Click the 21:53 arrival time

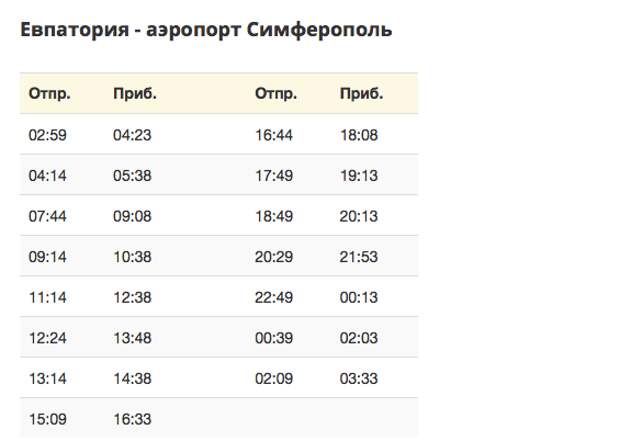pos(359,256)
